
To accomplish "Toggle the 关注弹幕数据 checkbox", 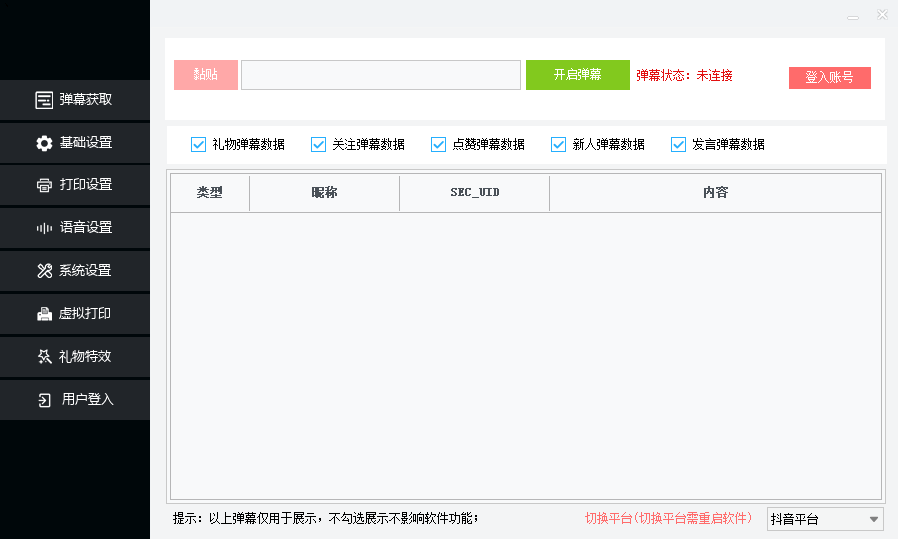I will coord(318,144).
